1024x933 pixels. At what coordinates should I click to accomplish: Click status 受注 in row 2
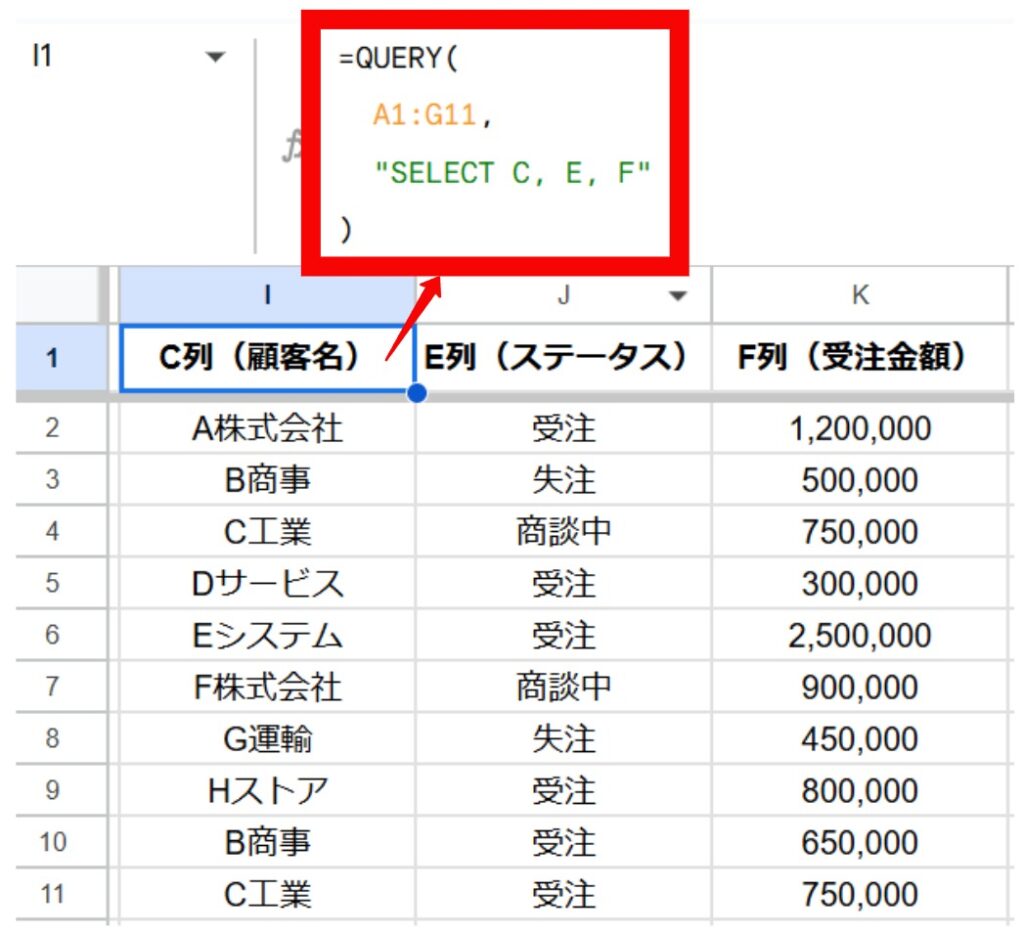coord(564,428)
